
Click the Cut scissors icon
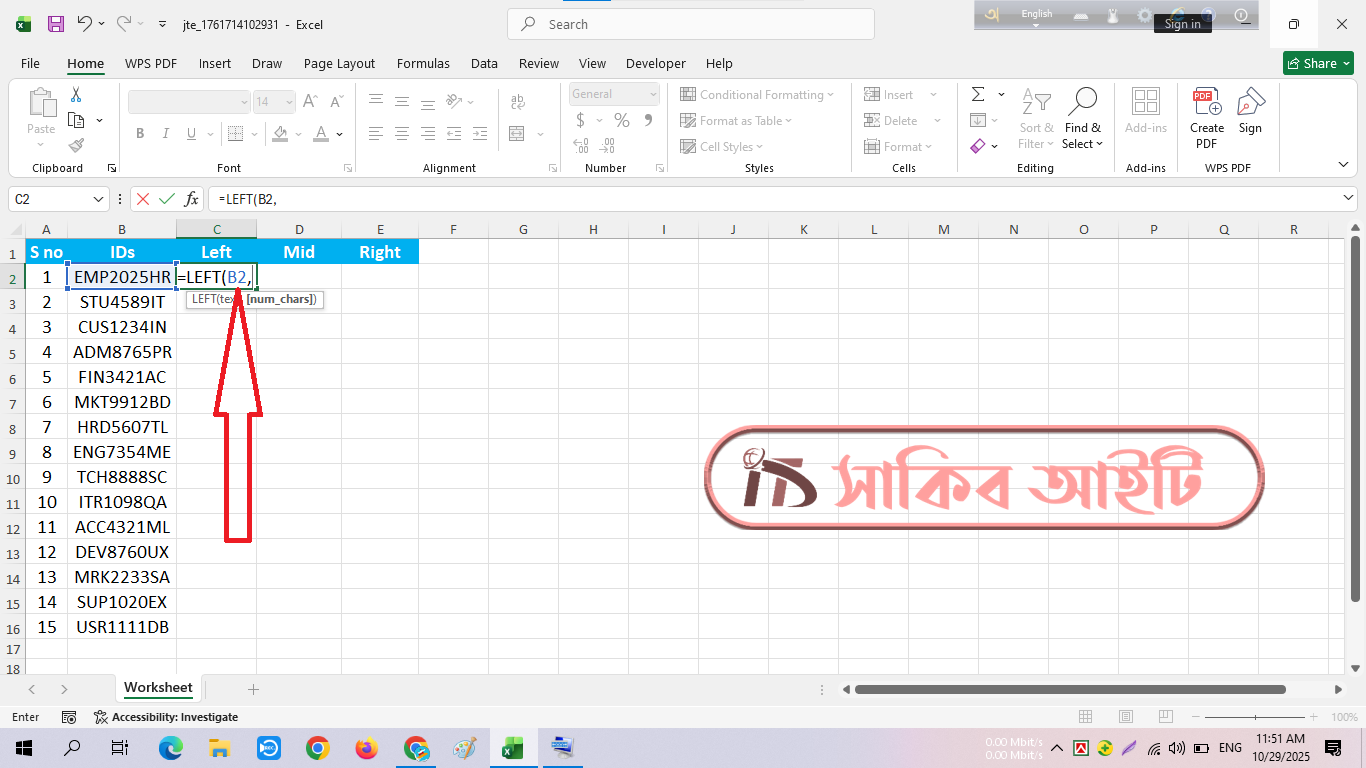(76, 95)
